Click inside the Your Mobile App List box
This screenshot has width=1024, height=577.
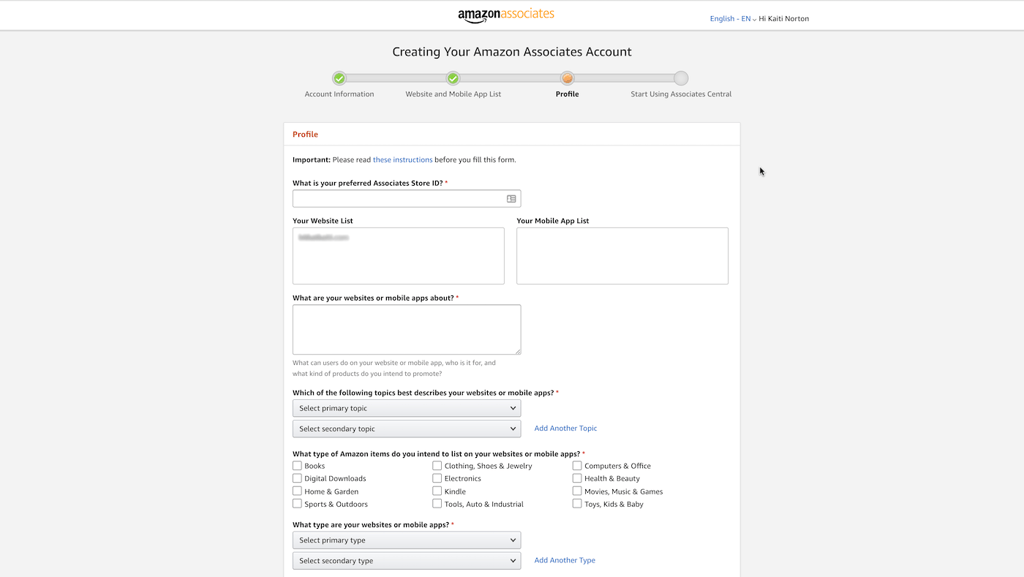coord(622,256)
